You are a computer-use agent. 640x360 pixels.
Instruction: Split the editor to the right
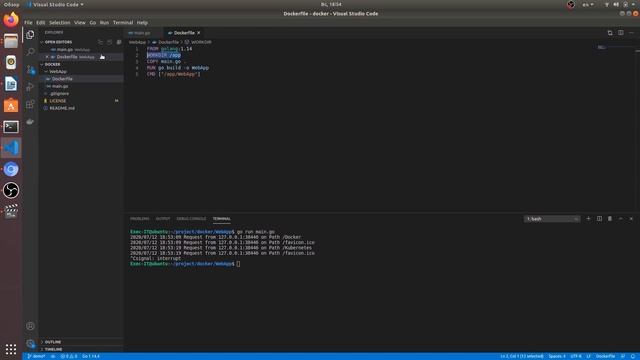(620, 33)
